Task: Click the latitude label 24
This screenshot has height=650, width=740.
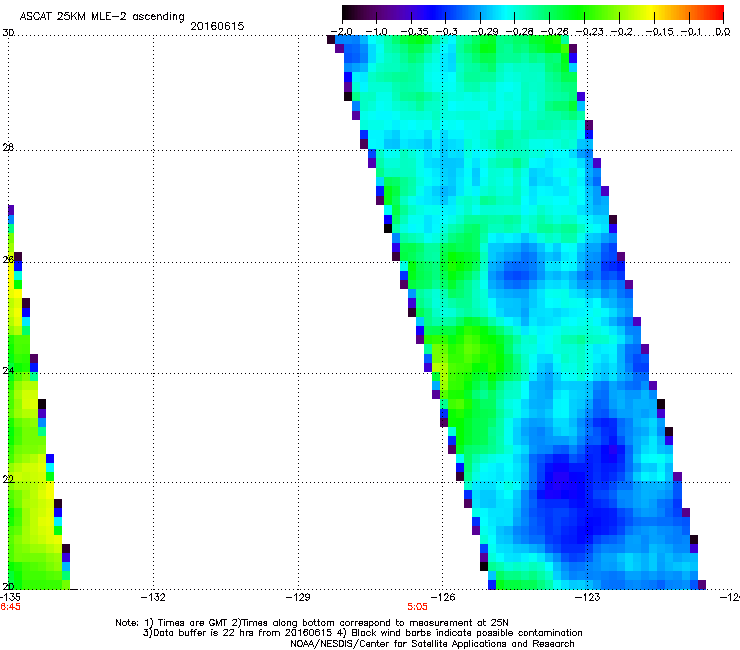Action: [8, 371]
